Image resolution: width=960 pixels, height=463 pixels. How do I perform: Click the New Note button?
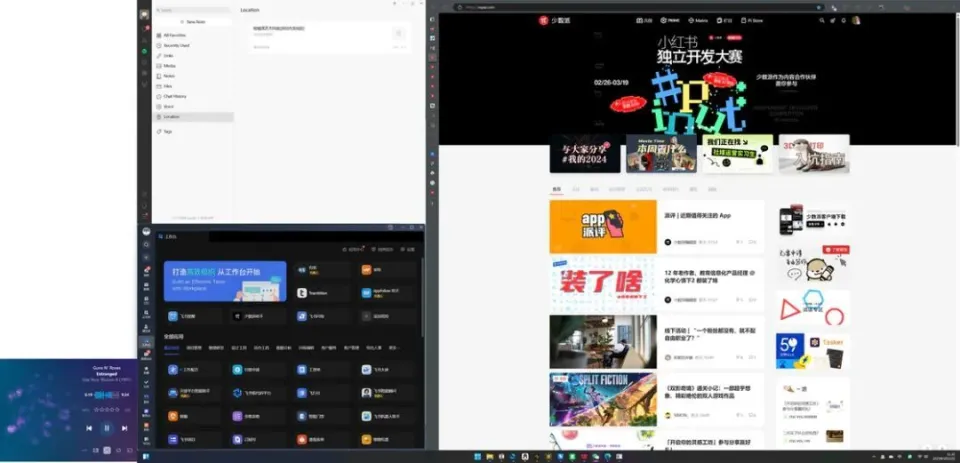195,20
